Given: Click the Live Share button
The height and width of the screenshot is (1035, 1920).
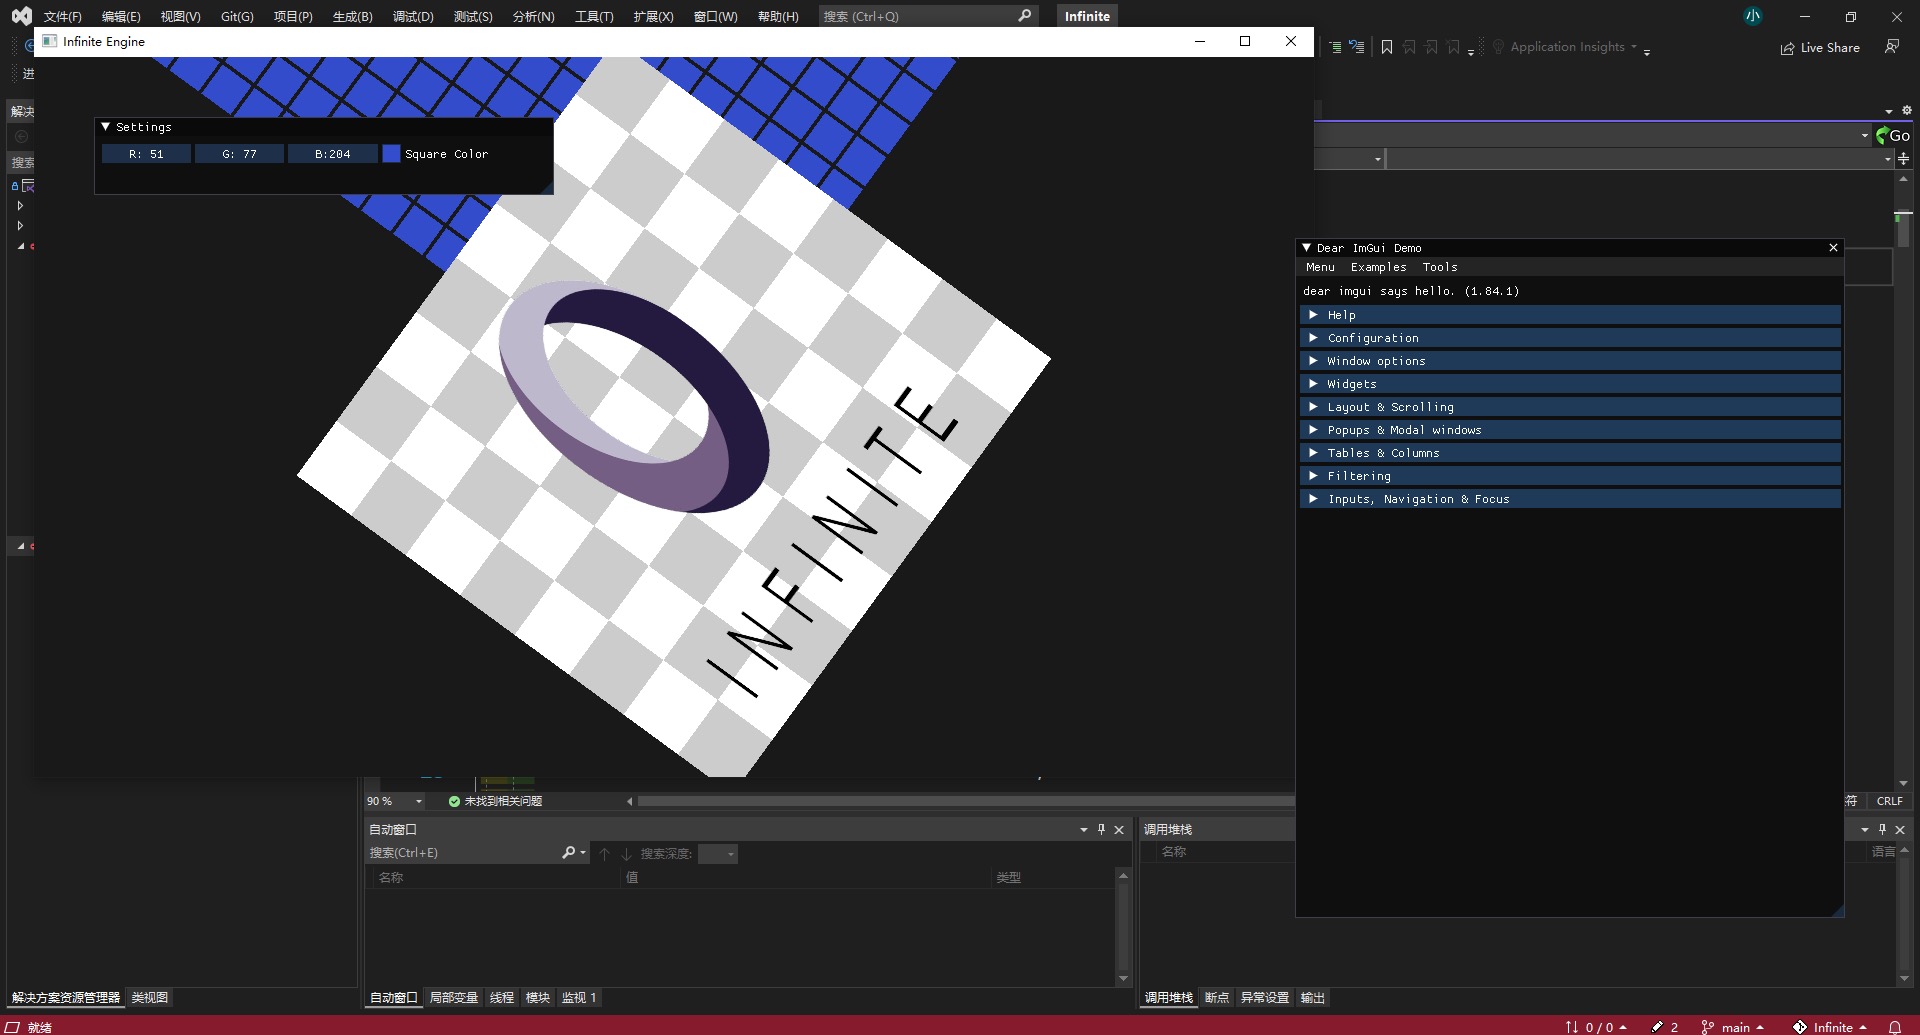Looking at the screenshot, I should 1820,48.
